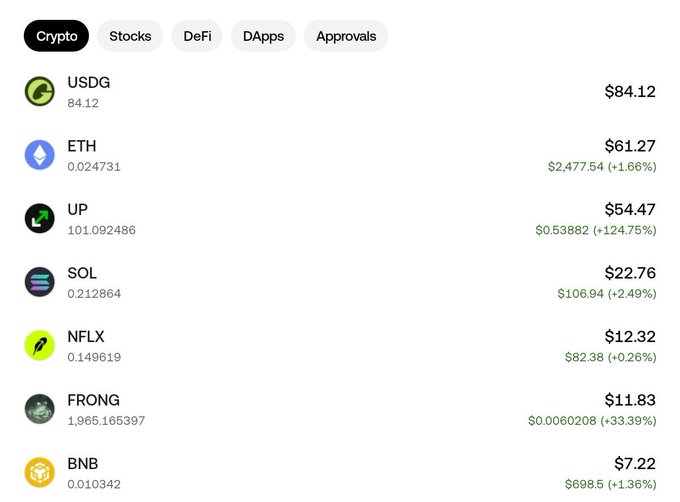Click the SOL amount 0.212864
680x502 pixels.
94,294
